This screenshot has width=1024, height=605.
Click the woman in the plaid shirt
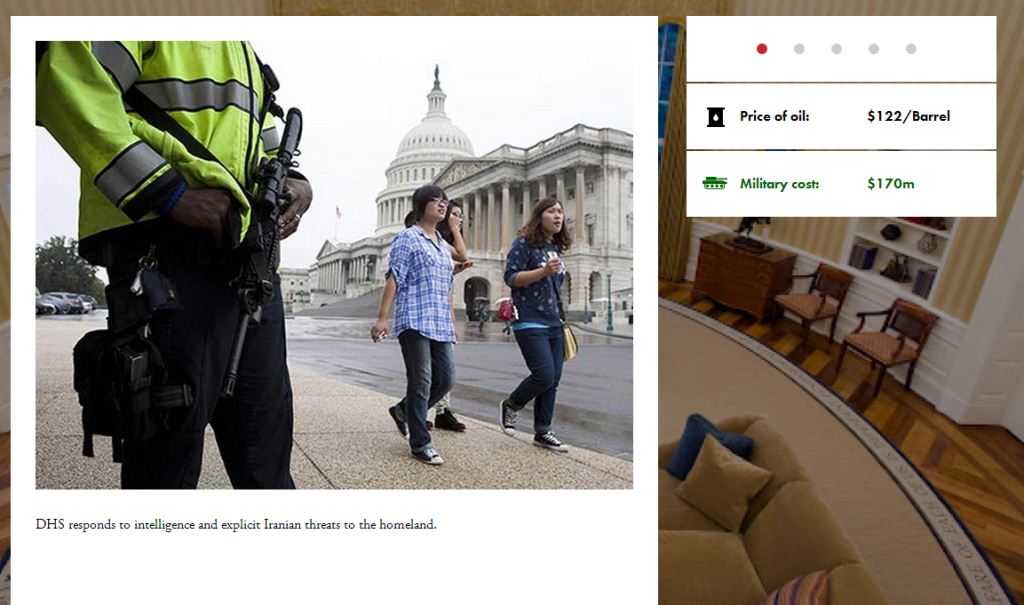pos(420,323)
